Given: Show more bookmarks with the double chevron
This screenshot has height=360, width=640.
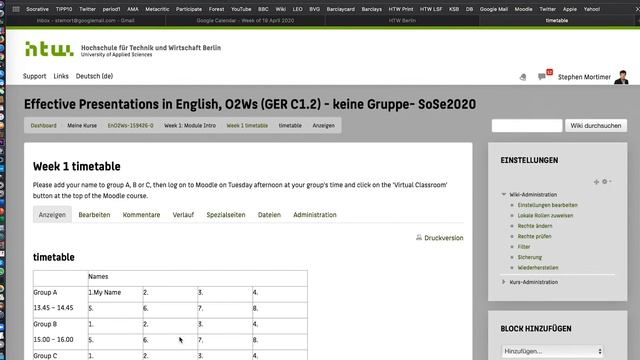Looking at the screenshot, I should [x=637, y=9].
